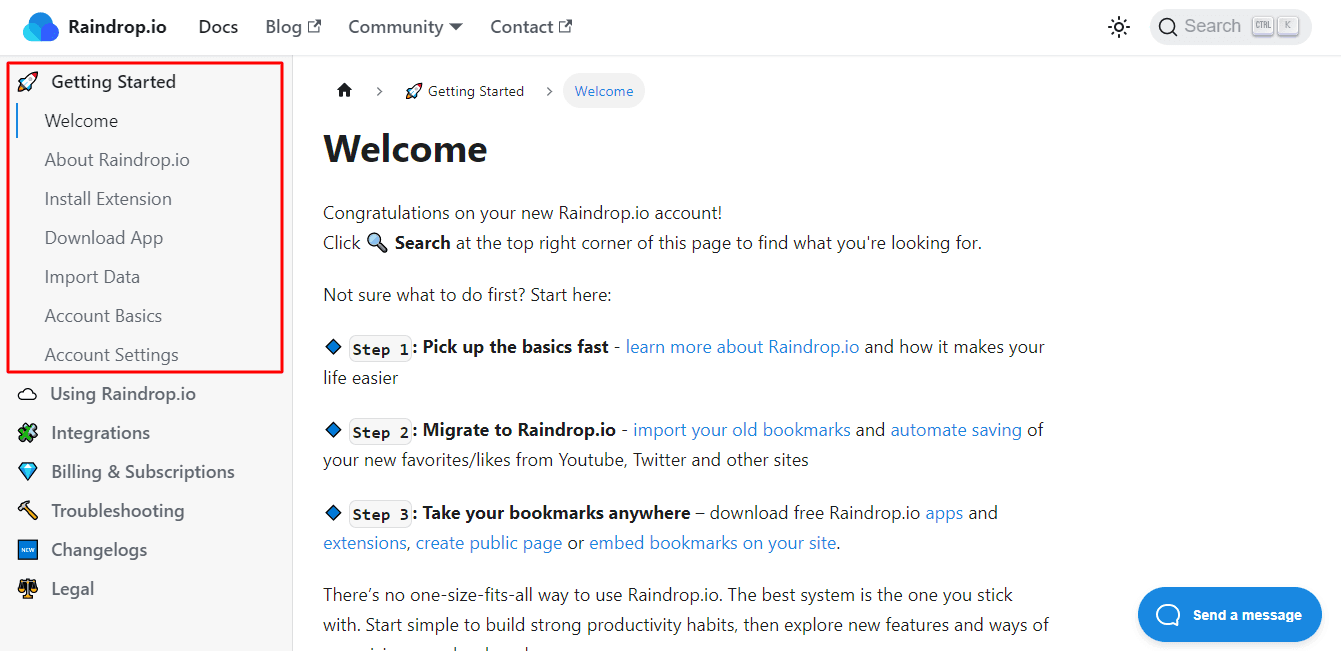The height and width of the screenshot is (651, 1341).
Task: Click the Search box in header
Action: click(x=1230, y=27)
